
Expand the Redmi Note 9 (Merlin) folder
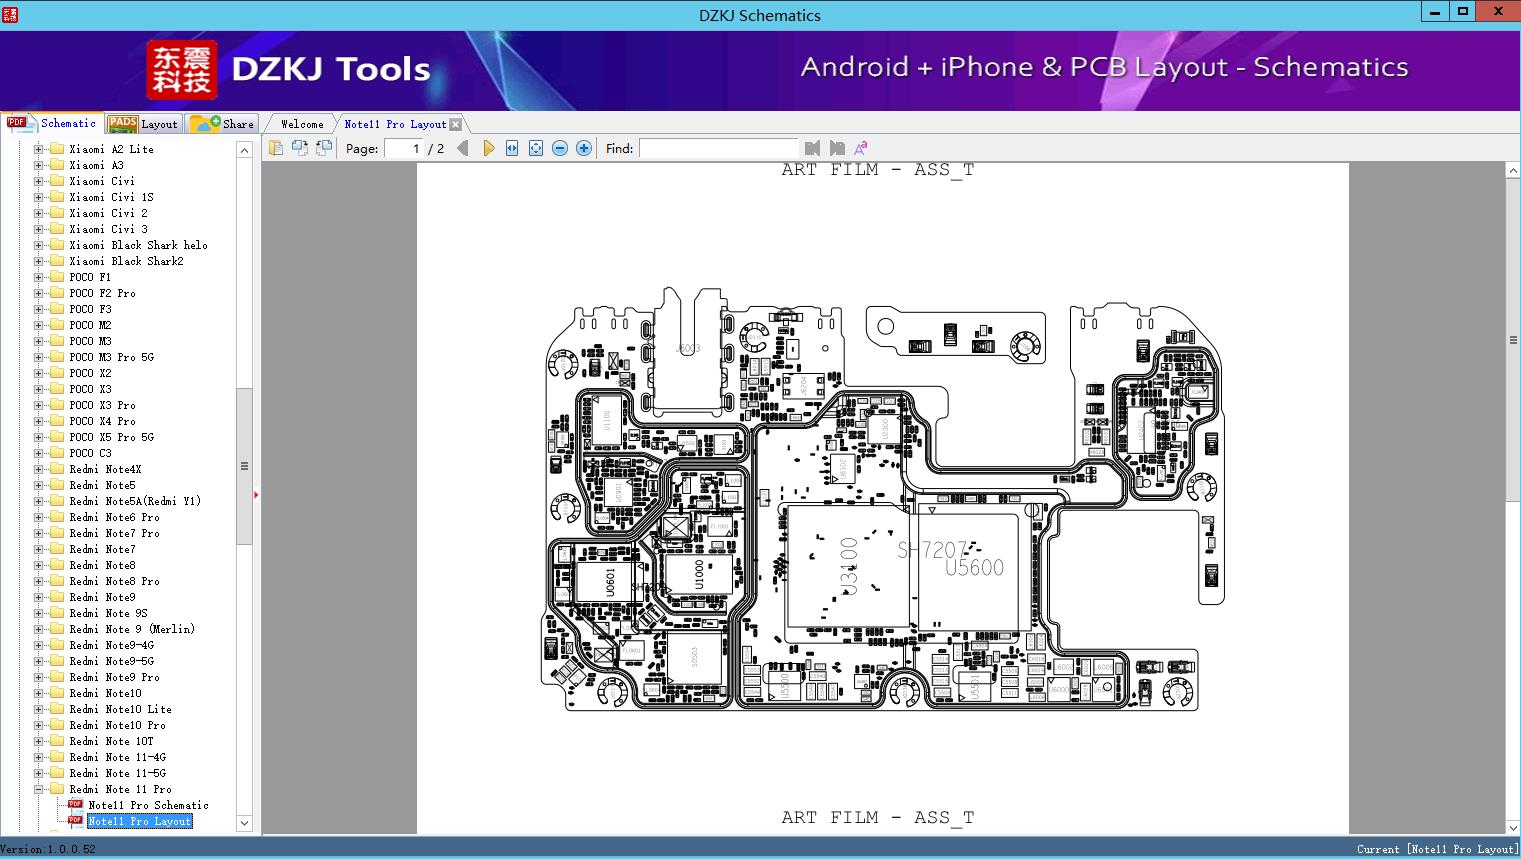click(39, 629)
